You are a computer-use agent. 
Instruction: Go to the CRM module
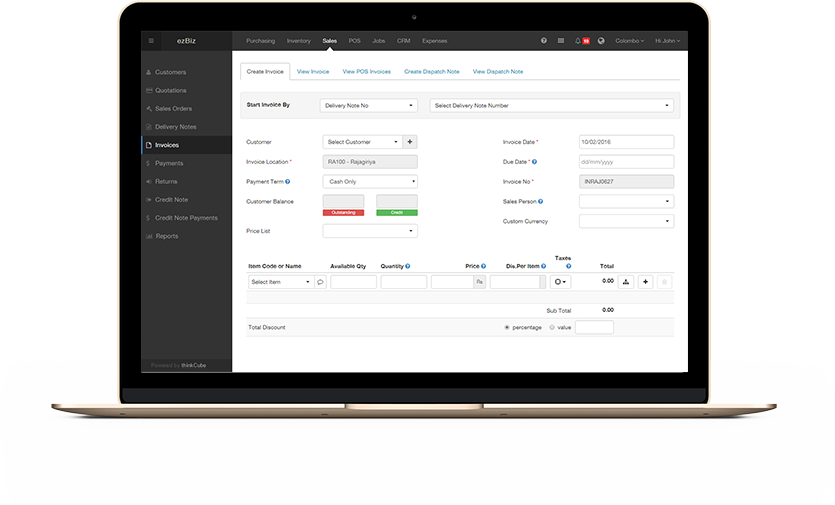(x=404, y=40)
